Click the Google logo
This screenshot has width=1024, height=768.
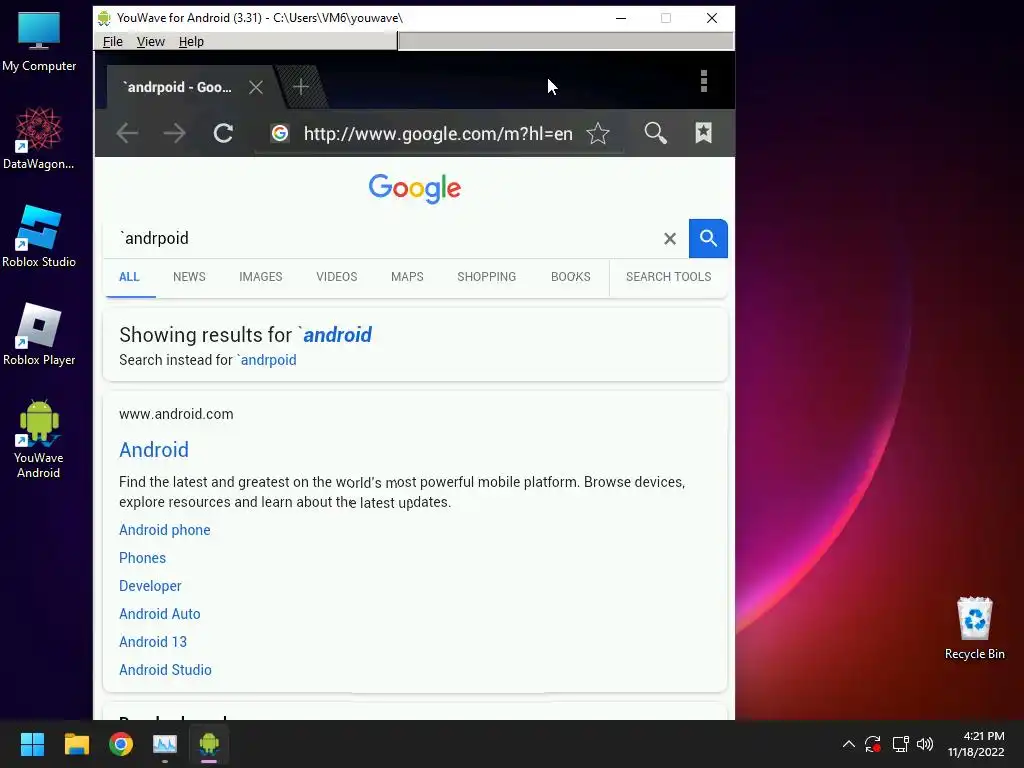coord(415,189)
